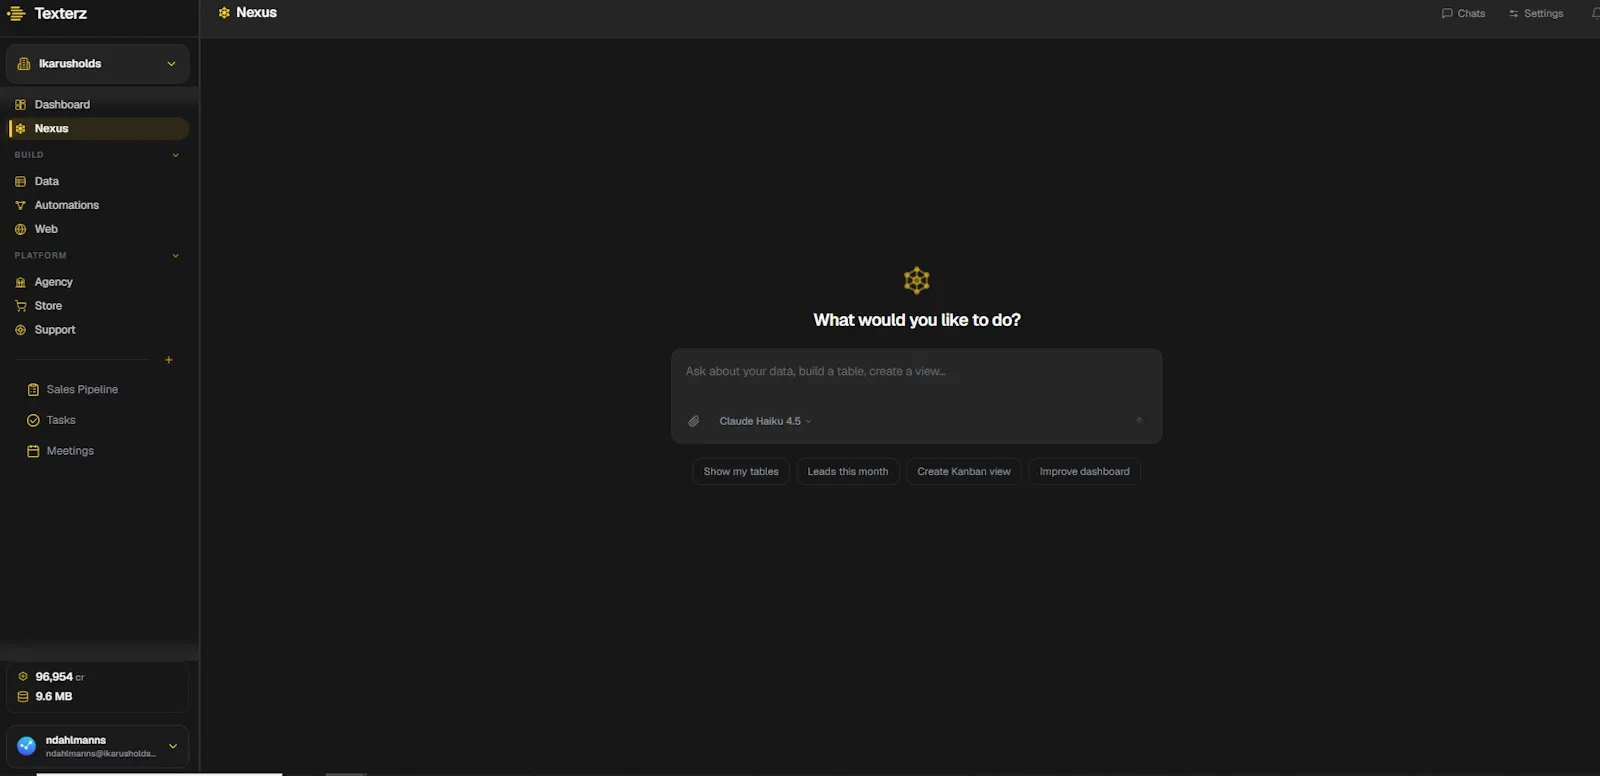Screen dimensions: 1600x776
Task: Expand the ndahlmanns account menu chevron
Action: [x=173, y=746]
